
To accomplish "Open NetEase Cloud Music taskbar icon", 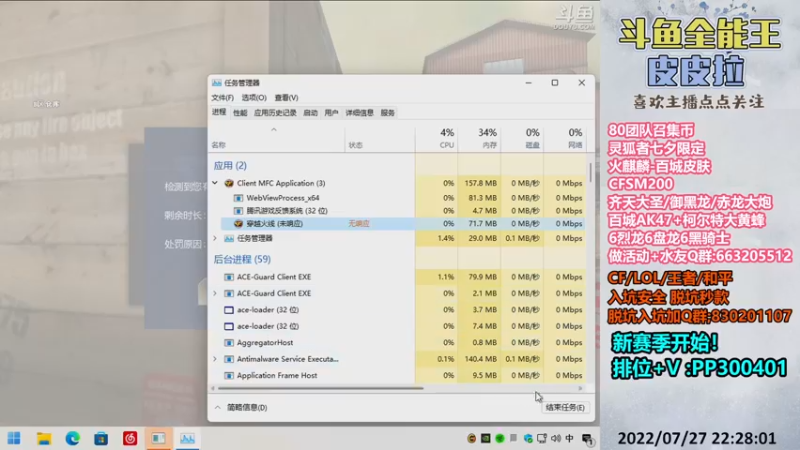I will coord(130,438).
